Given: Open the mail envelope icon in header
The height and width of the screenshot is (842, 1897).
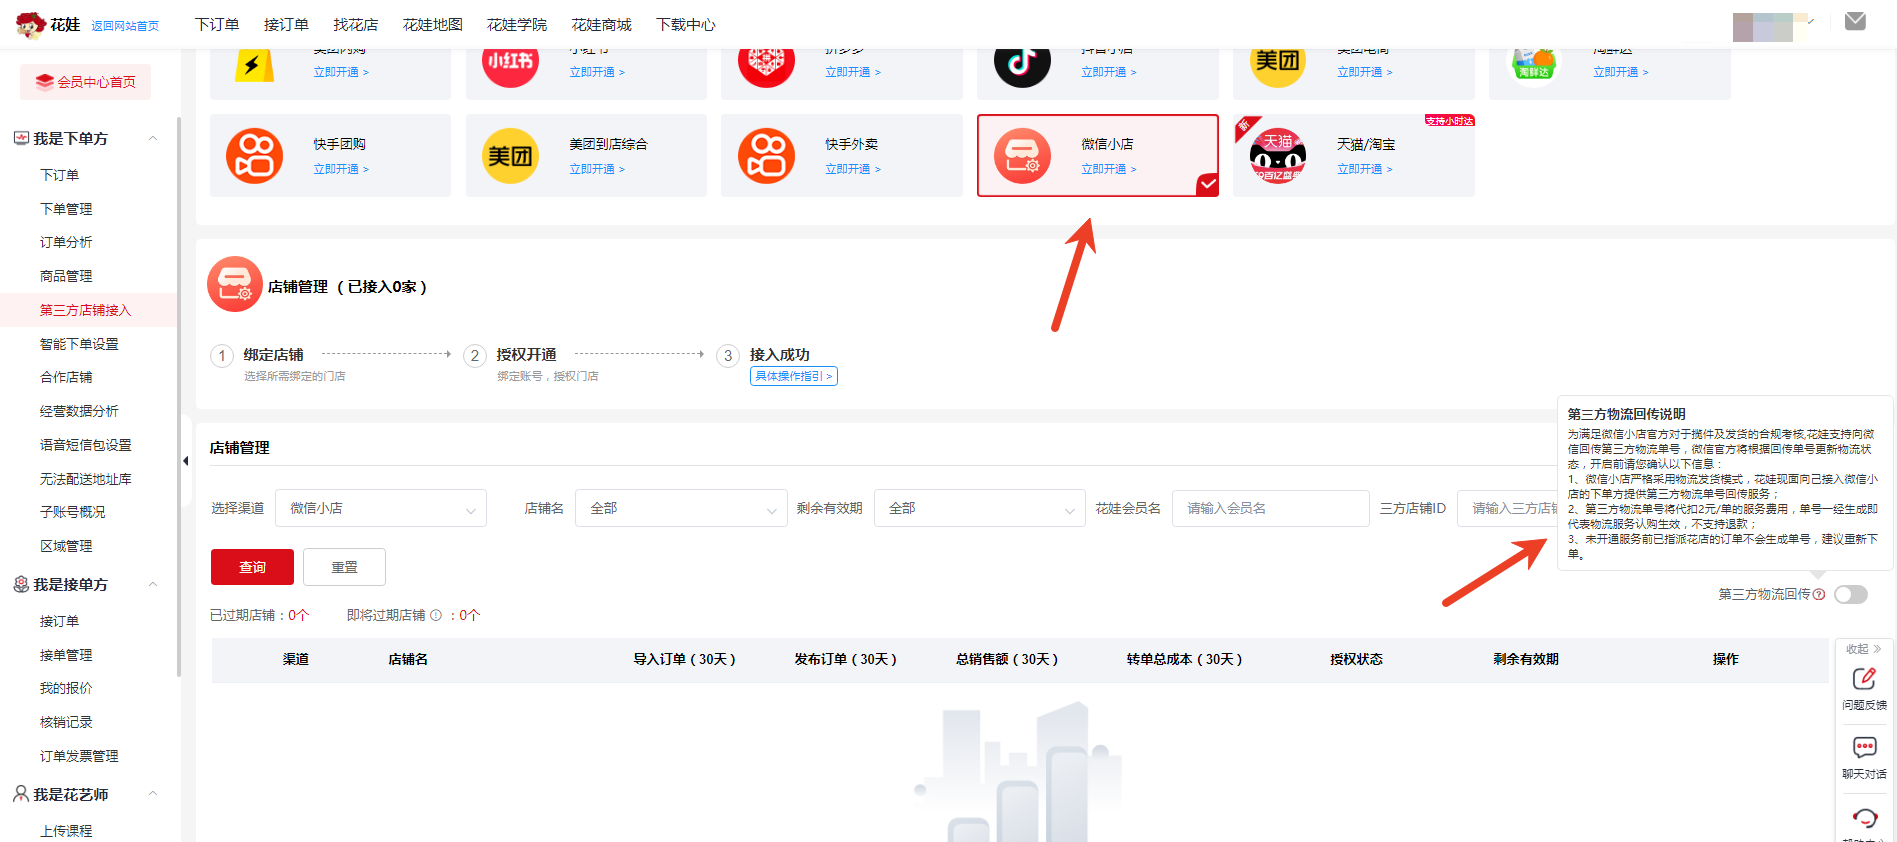Looking at the screenshot, I should 1855,21.
